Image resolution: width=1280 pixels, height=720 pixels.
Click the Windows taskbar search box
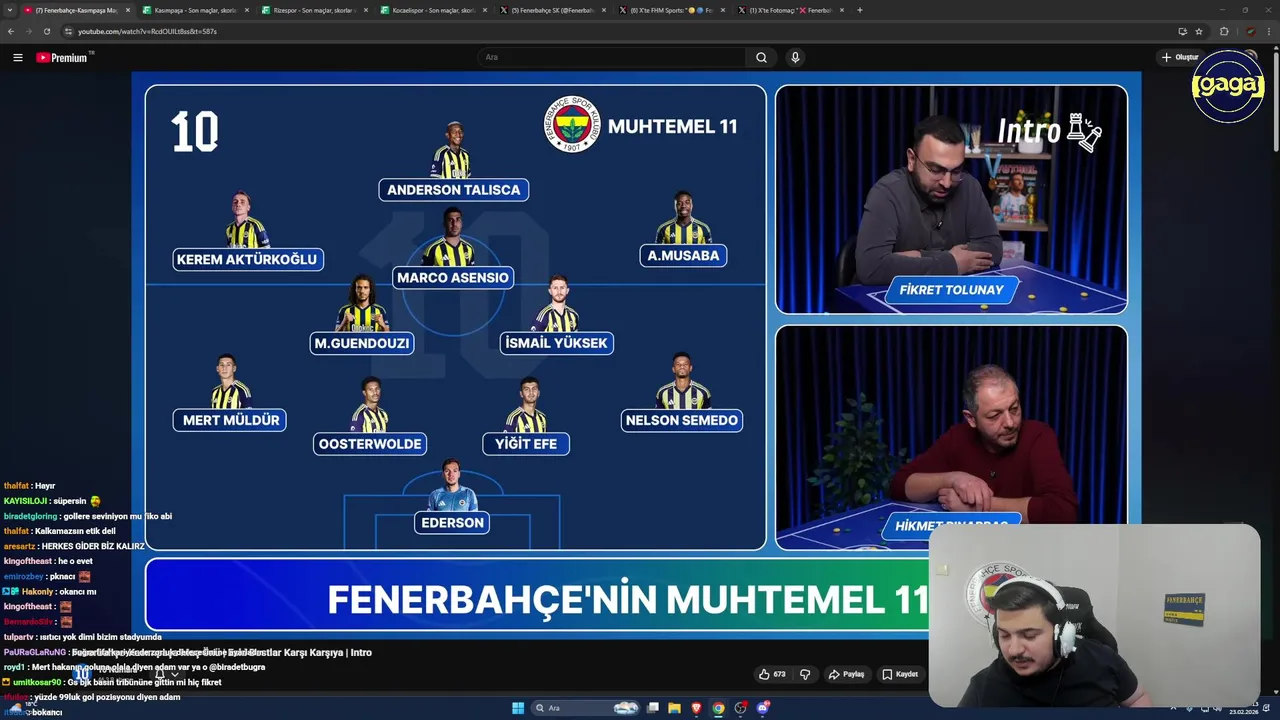[587, 708]
